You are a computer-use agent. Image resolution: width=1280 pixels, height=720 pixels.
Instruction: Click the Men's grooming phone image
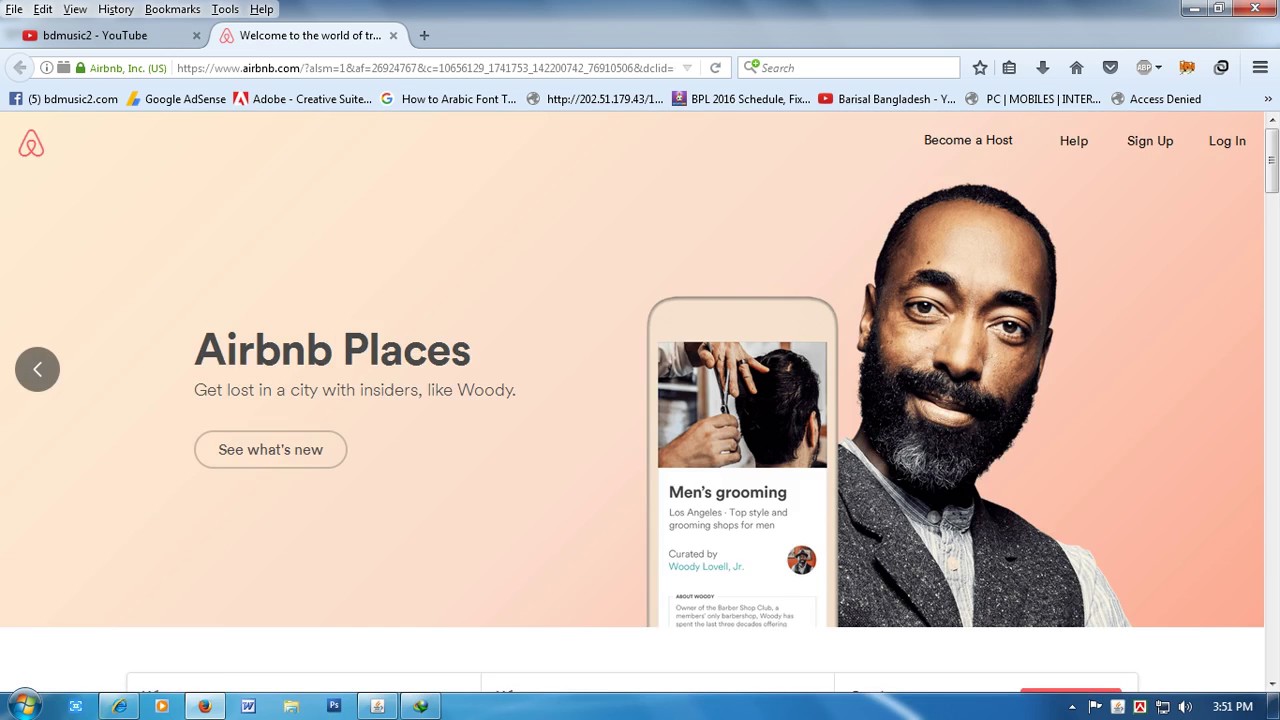coord(742,405)
